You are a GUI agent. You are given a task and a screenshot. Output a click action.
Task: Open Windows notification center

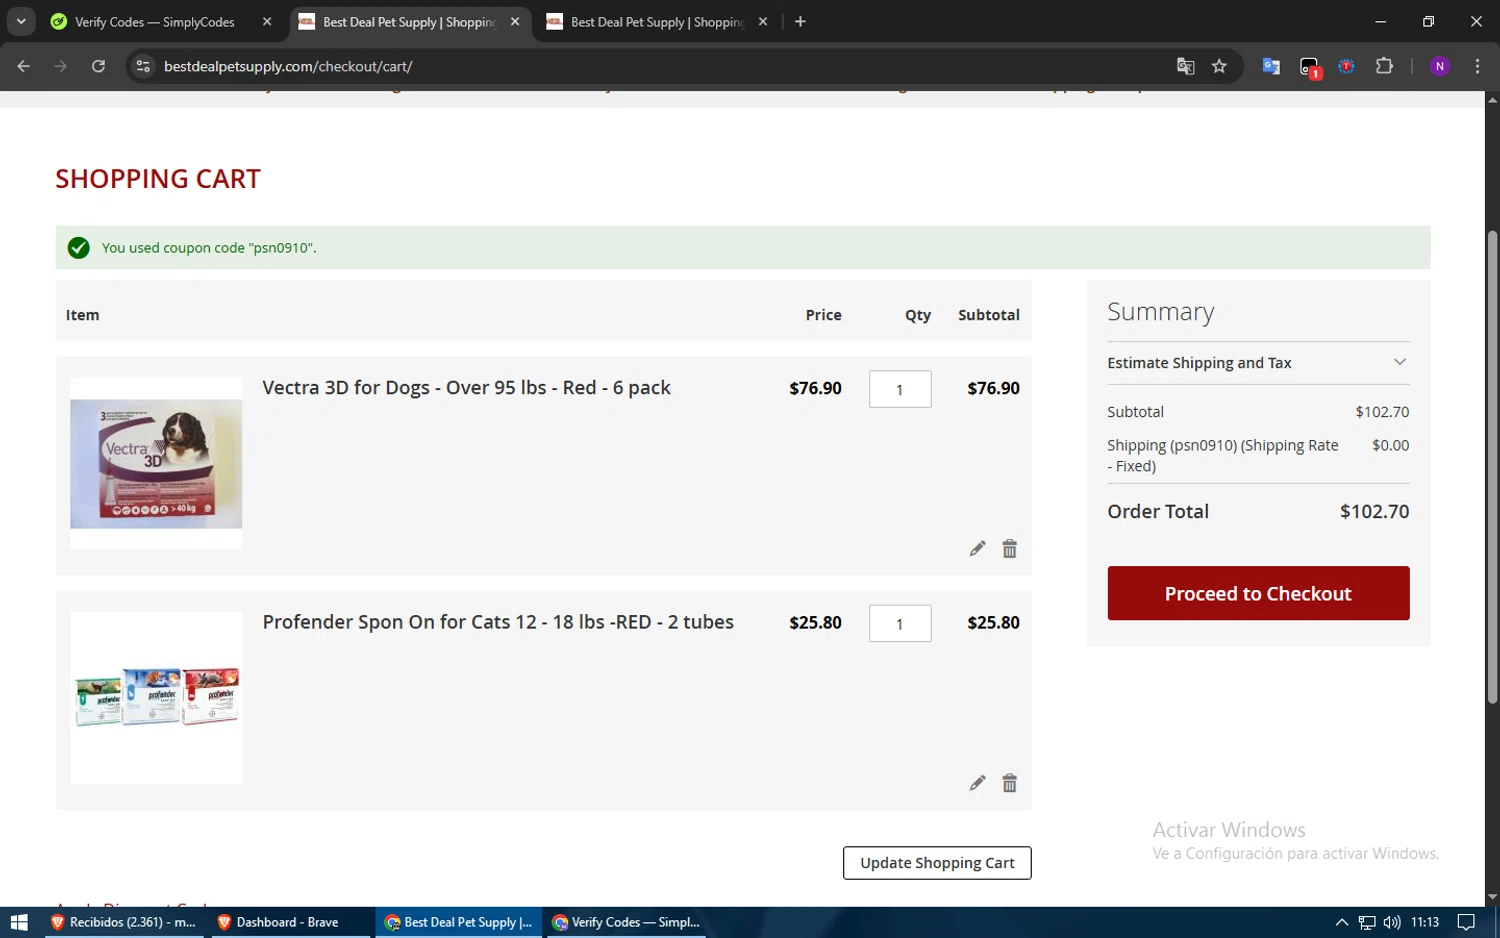(1466, 922)
